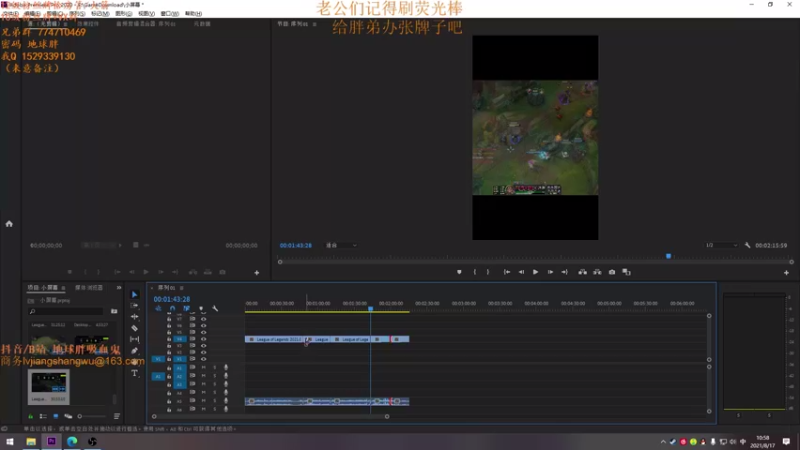The width and height of the screenshot is (800, 450).
Task: Switch Project panel to icon view
Action: tap(56, 416)
